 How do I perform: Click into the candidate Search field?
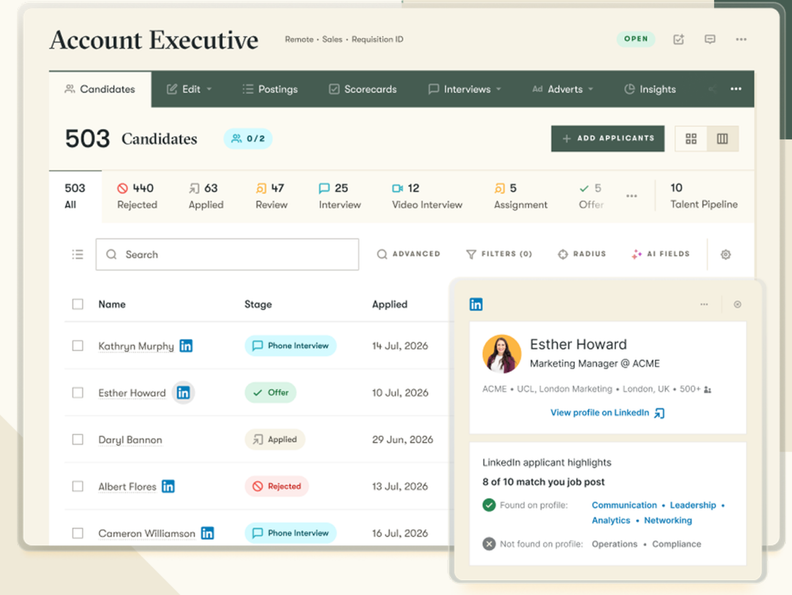pyautogui.click(x=227, y=254)
